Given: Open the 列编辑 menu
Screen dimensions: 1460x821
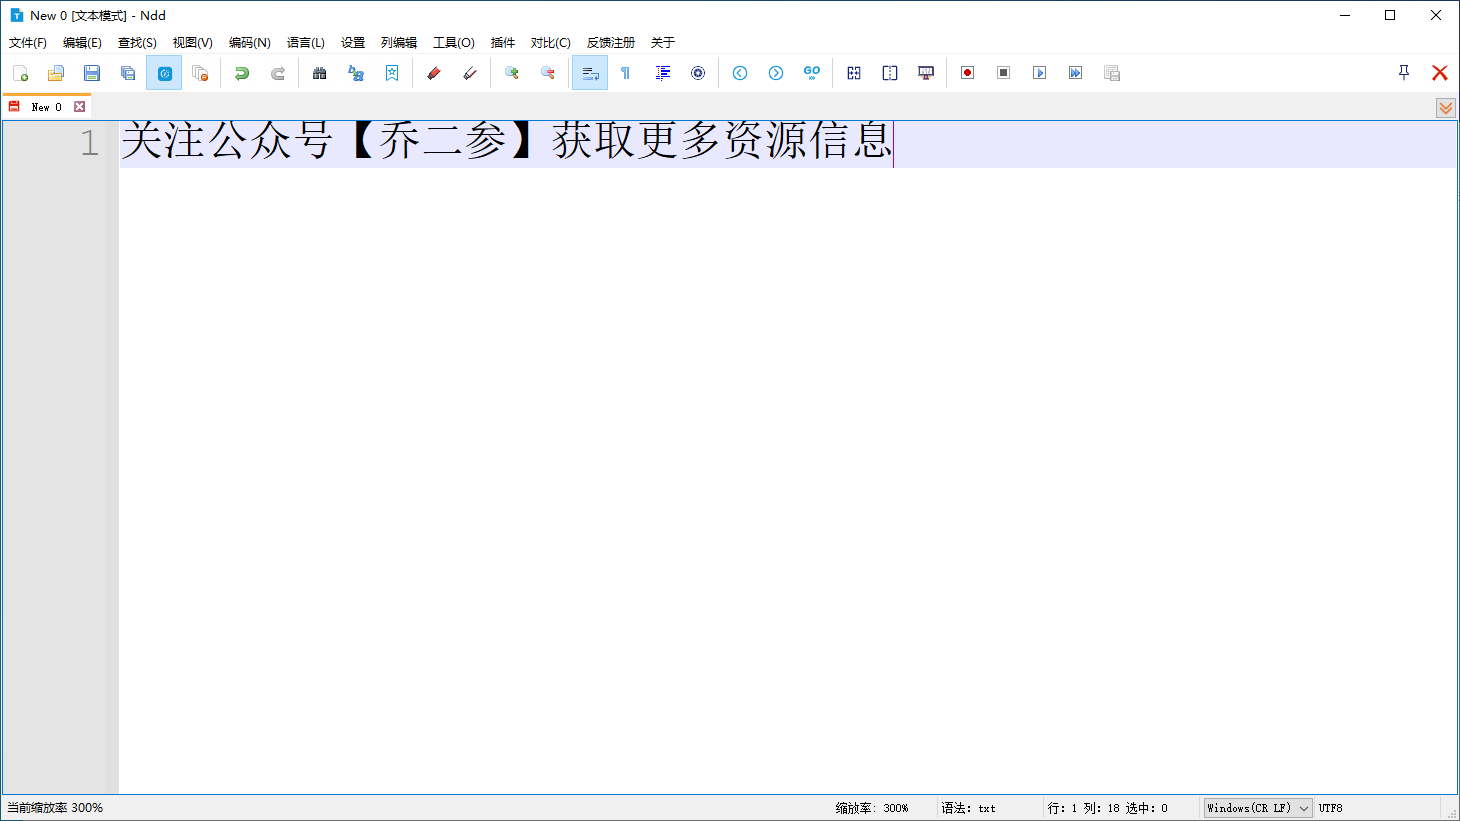Looking at the screenshot, I should [x=399, y=43].
